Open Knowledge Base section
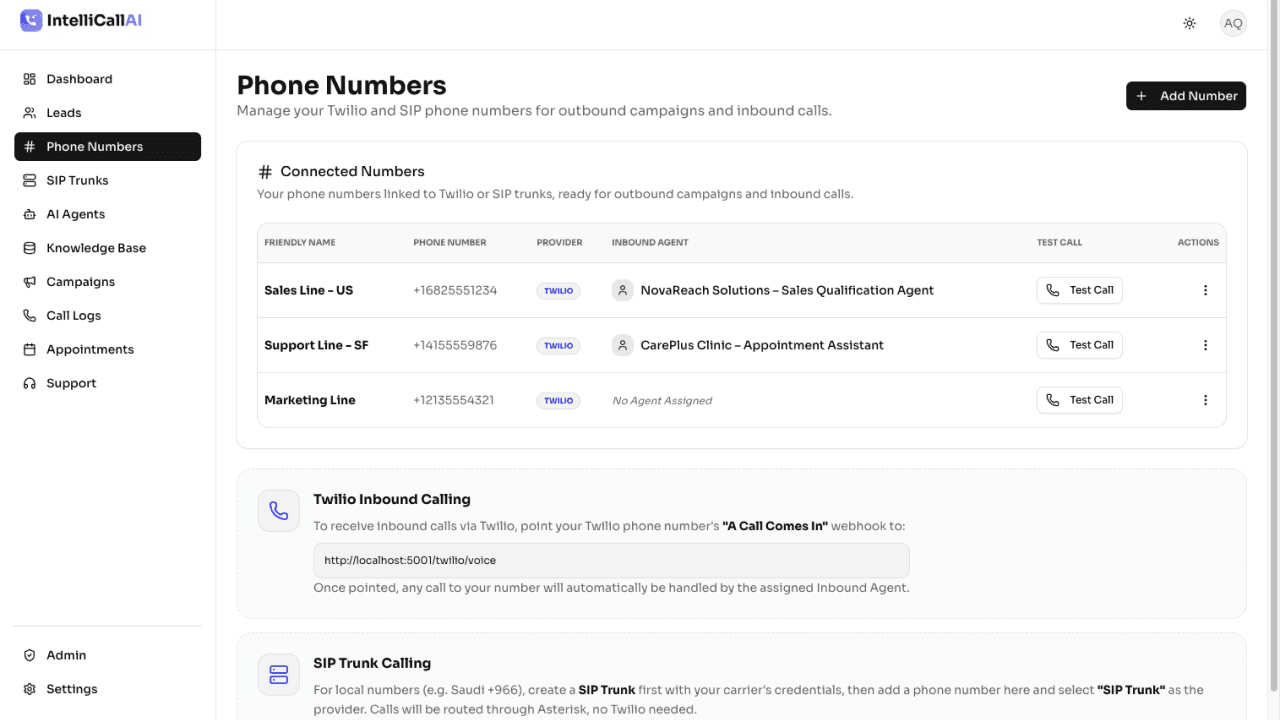The width and height of the screenshot is (1280, 720). click(x=107, y=248)
